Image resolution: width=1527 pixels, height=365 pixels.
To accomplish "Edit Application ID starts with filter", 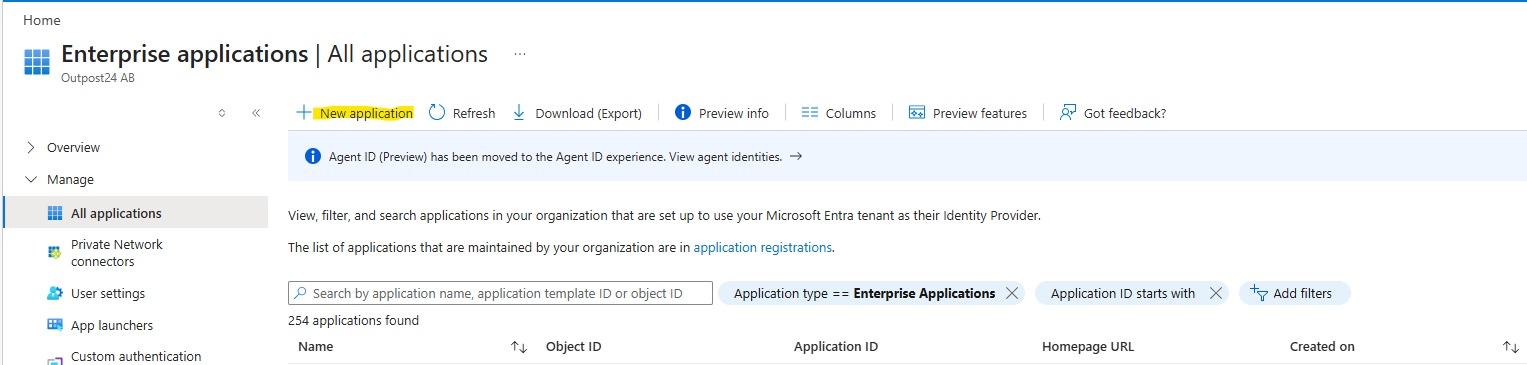I will coord(1122,293).
